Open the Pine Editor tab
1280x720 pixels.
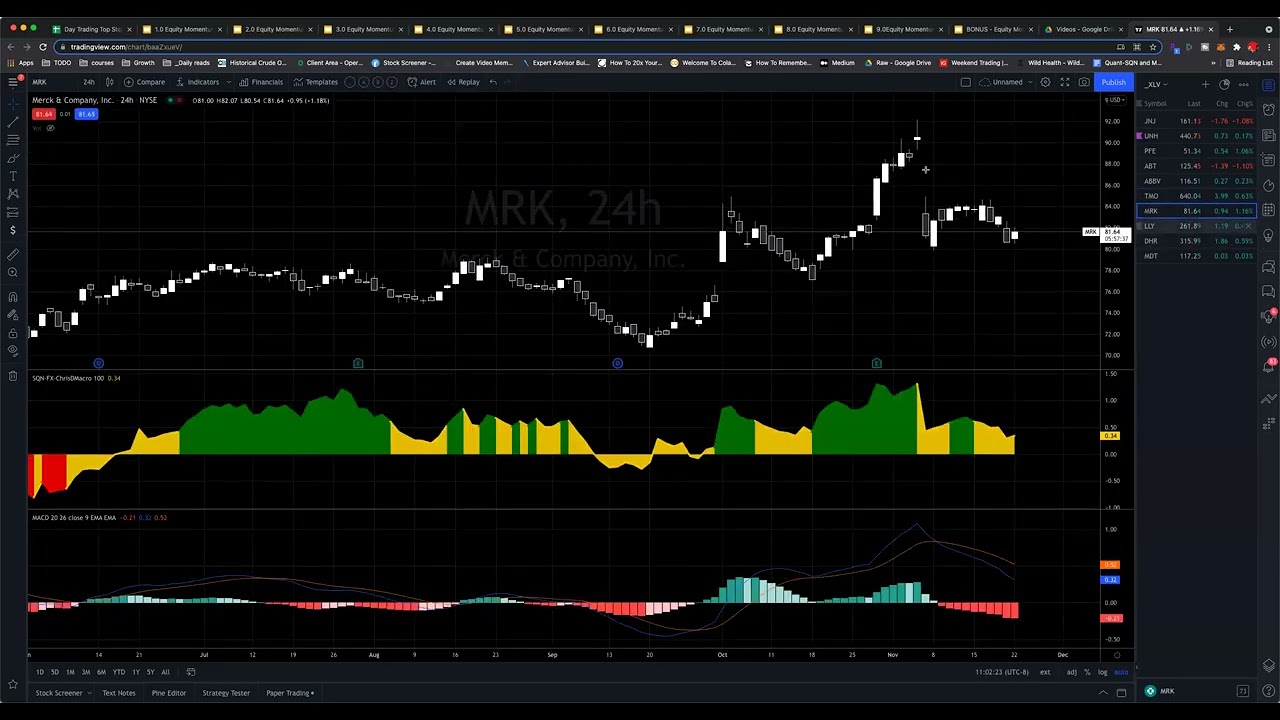point(169,693)
